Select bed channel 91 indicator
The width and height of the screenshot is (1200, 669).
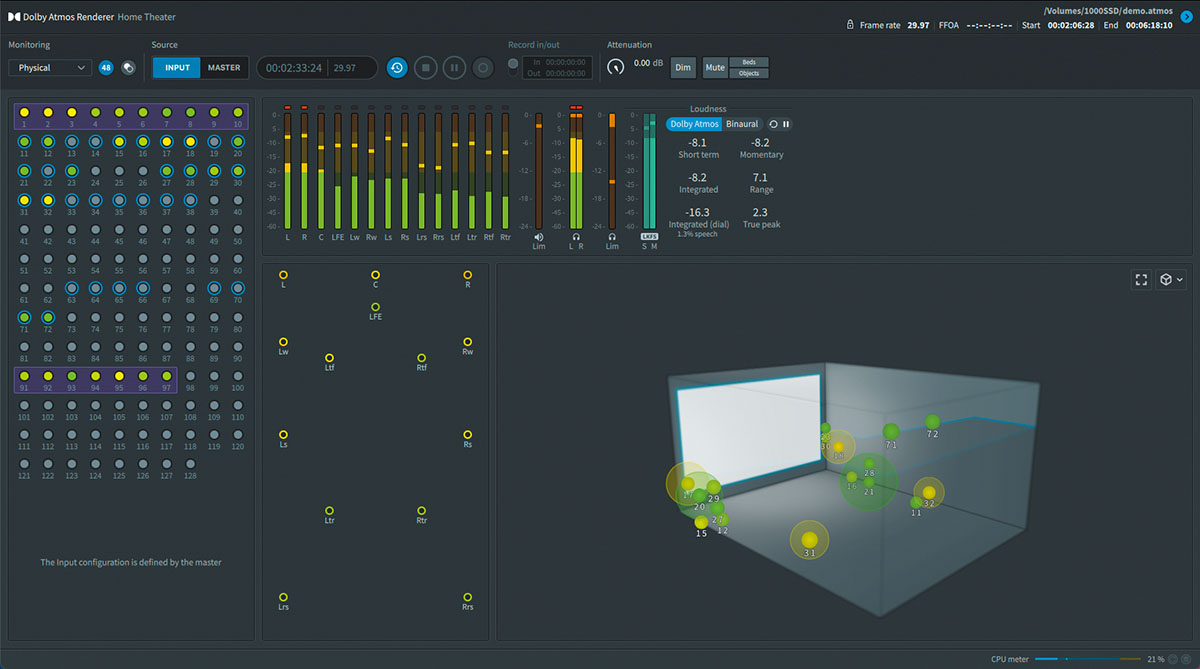point(24,375)
